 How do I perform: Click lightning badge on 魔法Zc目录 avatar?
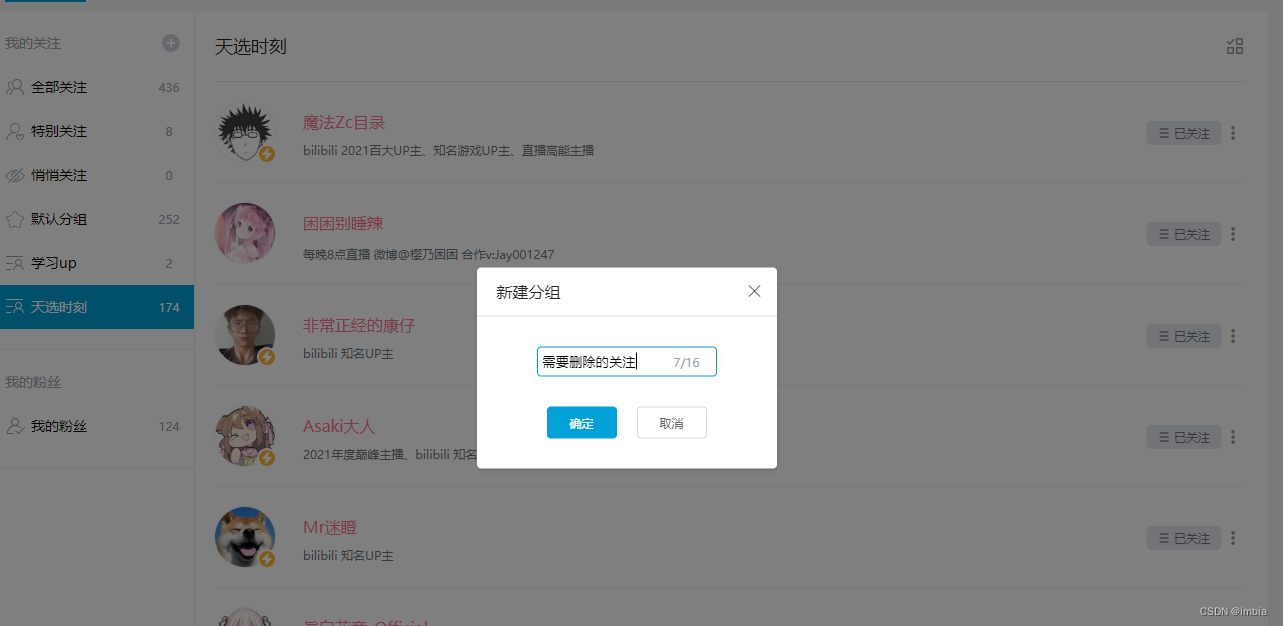pyautogui.click(x=267, y=154)
